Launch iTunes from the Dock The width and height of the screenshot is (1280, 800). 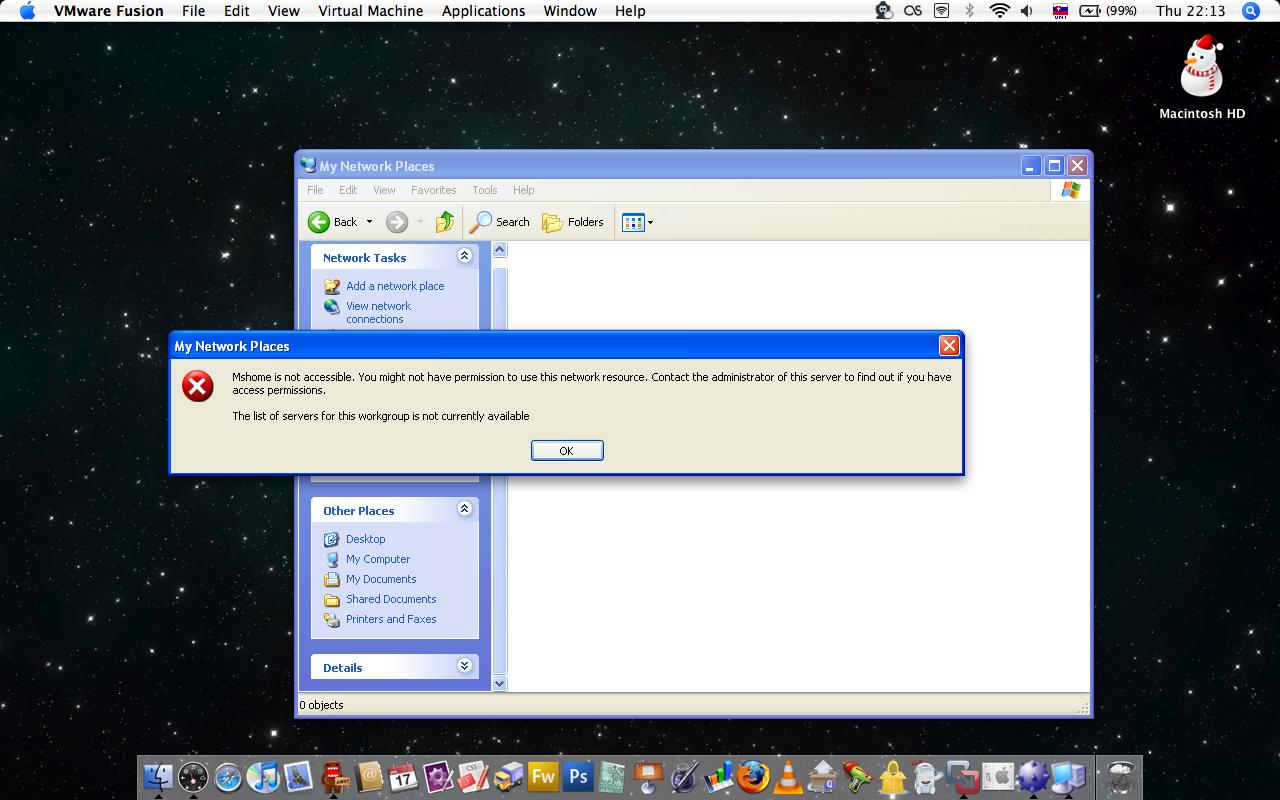(x=263, y=776)
